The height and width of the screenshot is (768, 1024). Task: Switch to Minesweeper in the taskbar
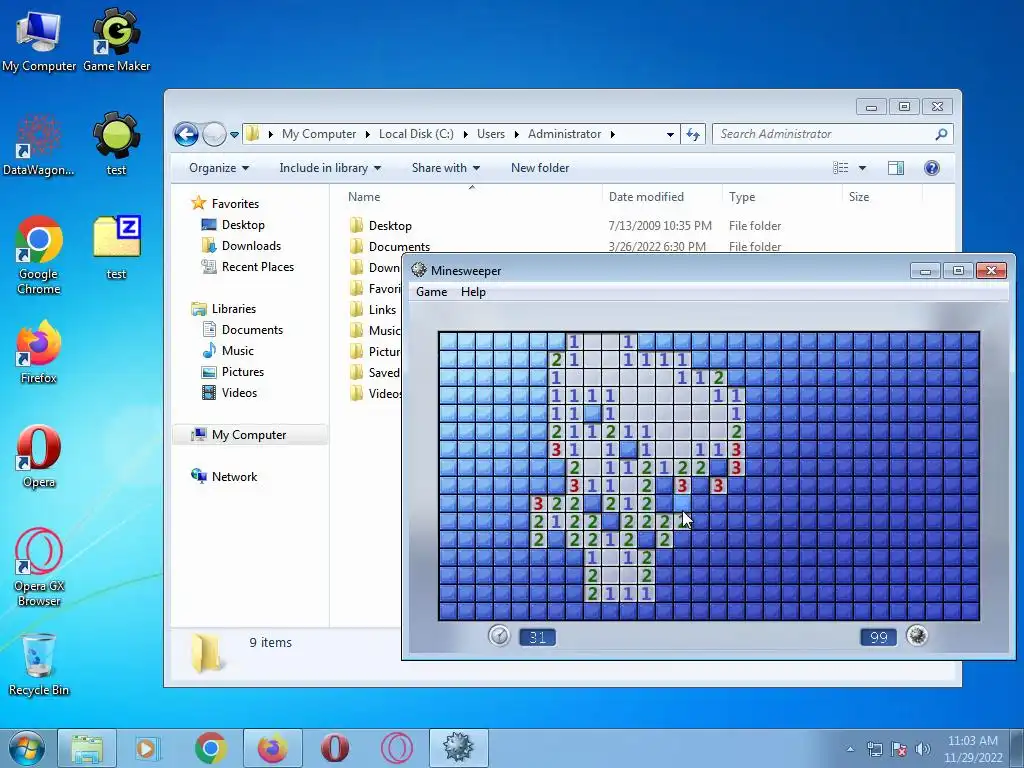tap(458, 748)
